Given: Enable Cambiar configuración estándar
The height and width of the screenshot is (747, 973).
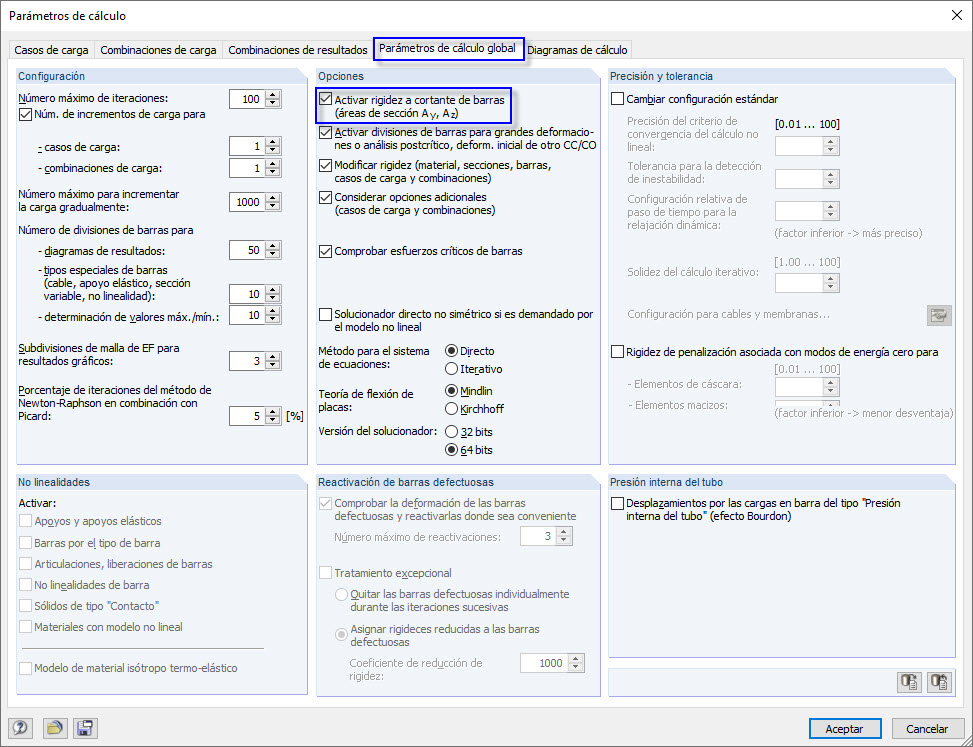Looking at the screenshot, I should click(x=617, y=97).
